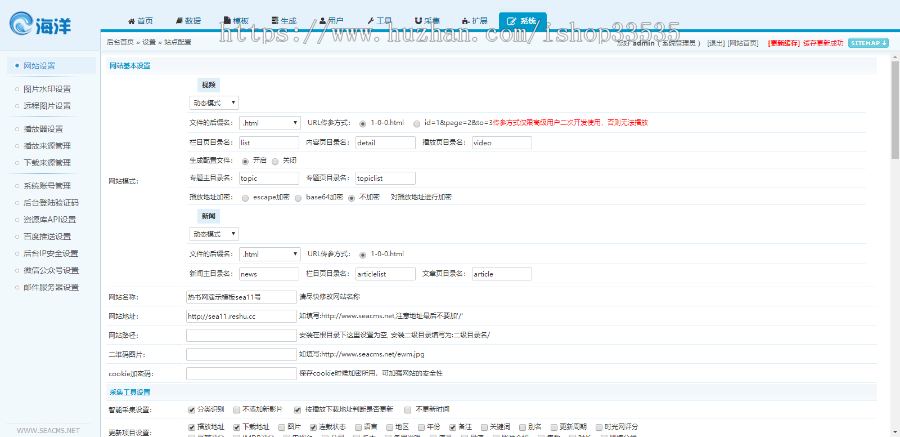Open 后台IP安全设置 in the sidebar

tap(51, 253)
